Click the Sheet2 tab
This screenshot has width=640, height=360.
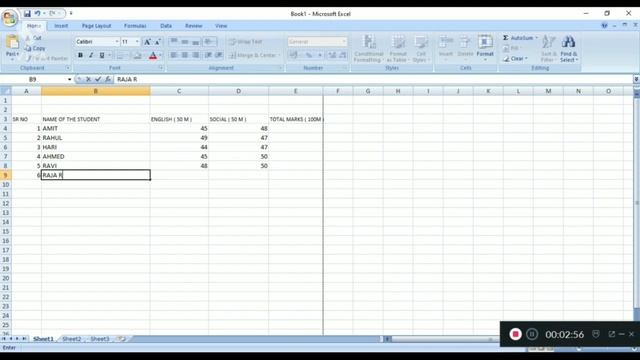72,339
